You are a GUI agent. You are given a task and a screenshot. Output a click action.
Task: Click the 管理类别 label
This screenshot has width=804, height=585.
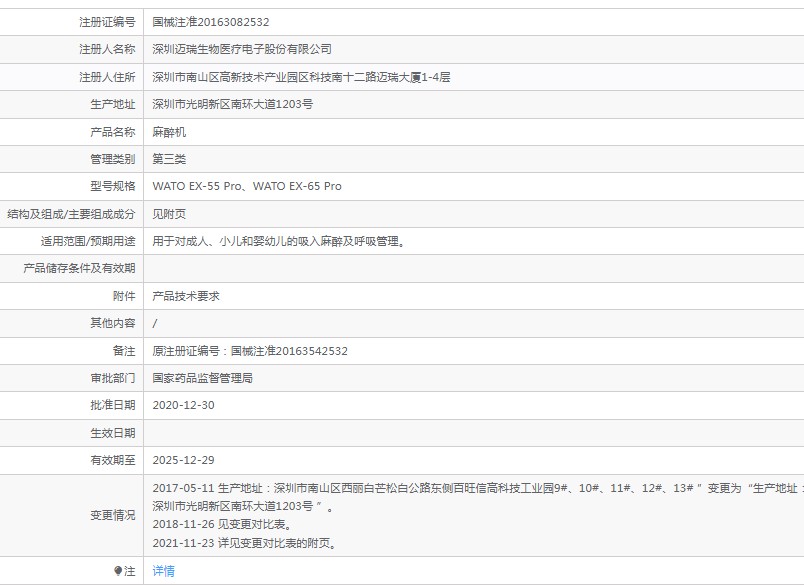pos(113,159)
